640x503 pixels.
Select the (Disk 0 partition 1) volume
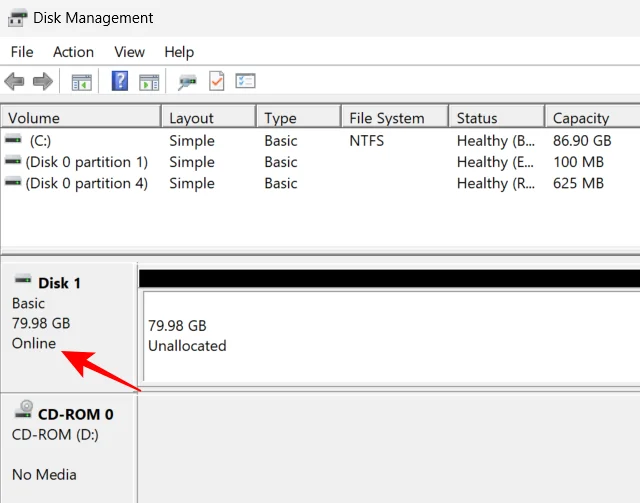(x=87, y=162)
